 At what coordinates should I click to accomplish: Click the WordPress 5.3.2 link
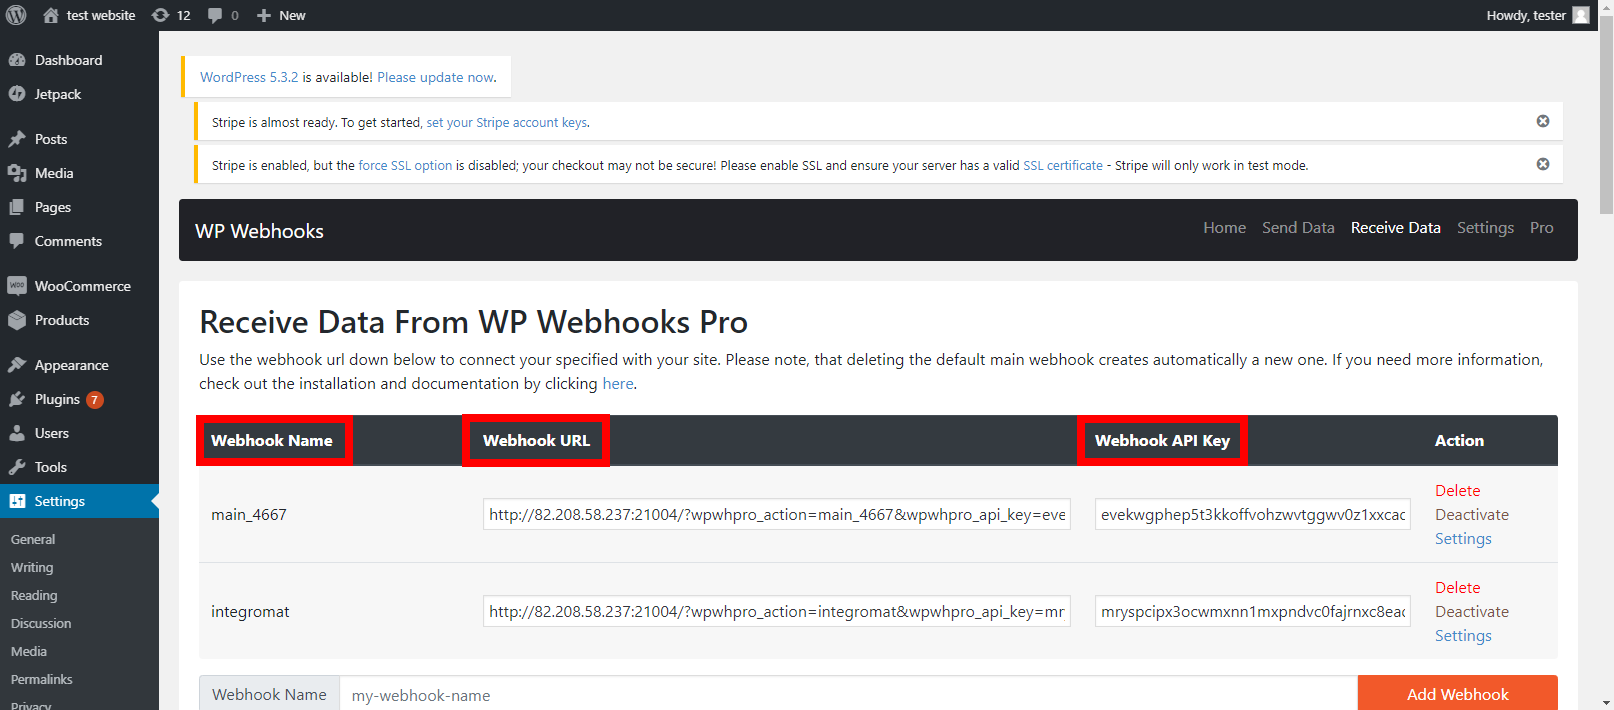coord(249,77)
